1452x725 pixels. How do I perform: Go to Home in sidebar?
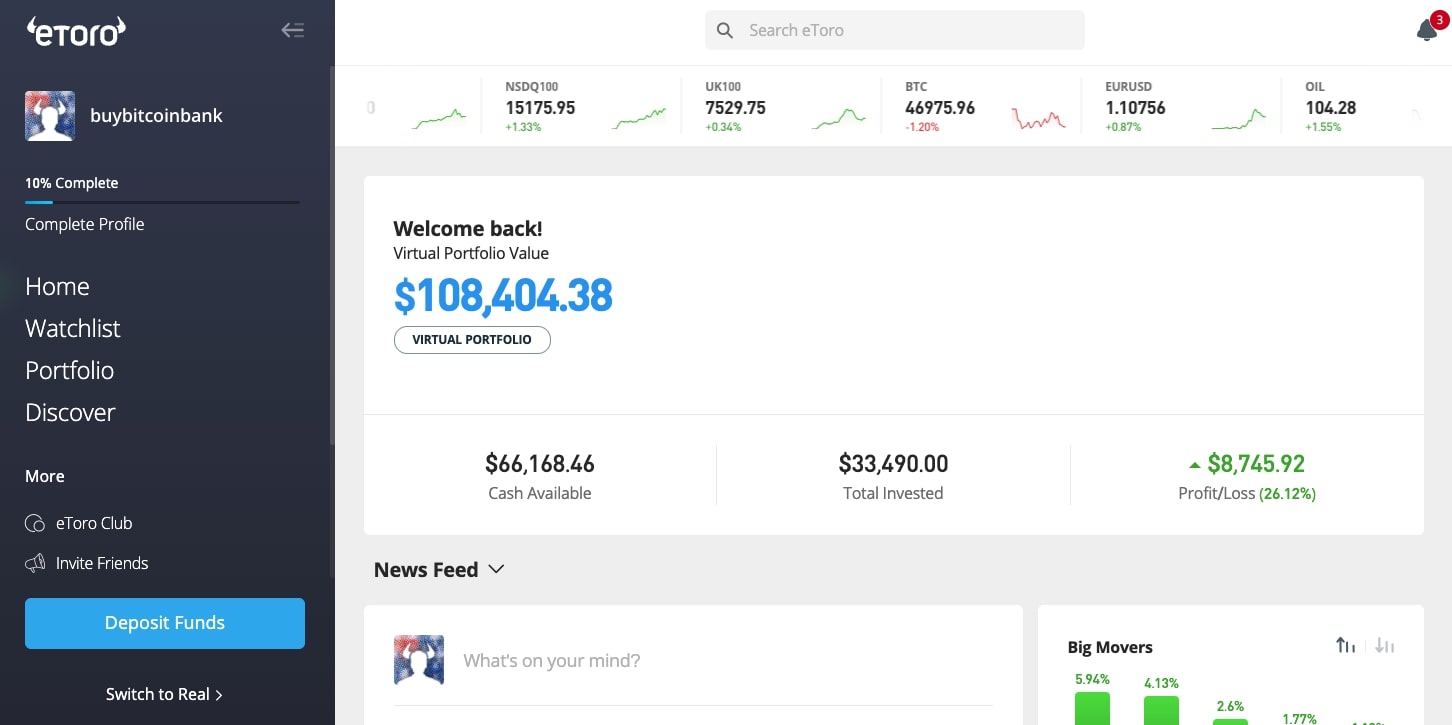tap(57, 287)
